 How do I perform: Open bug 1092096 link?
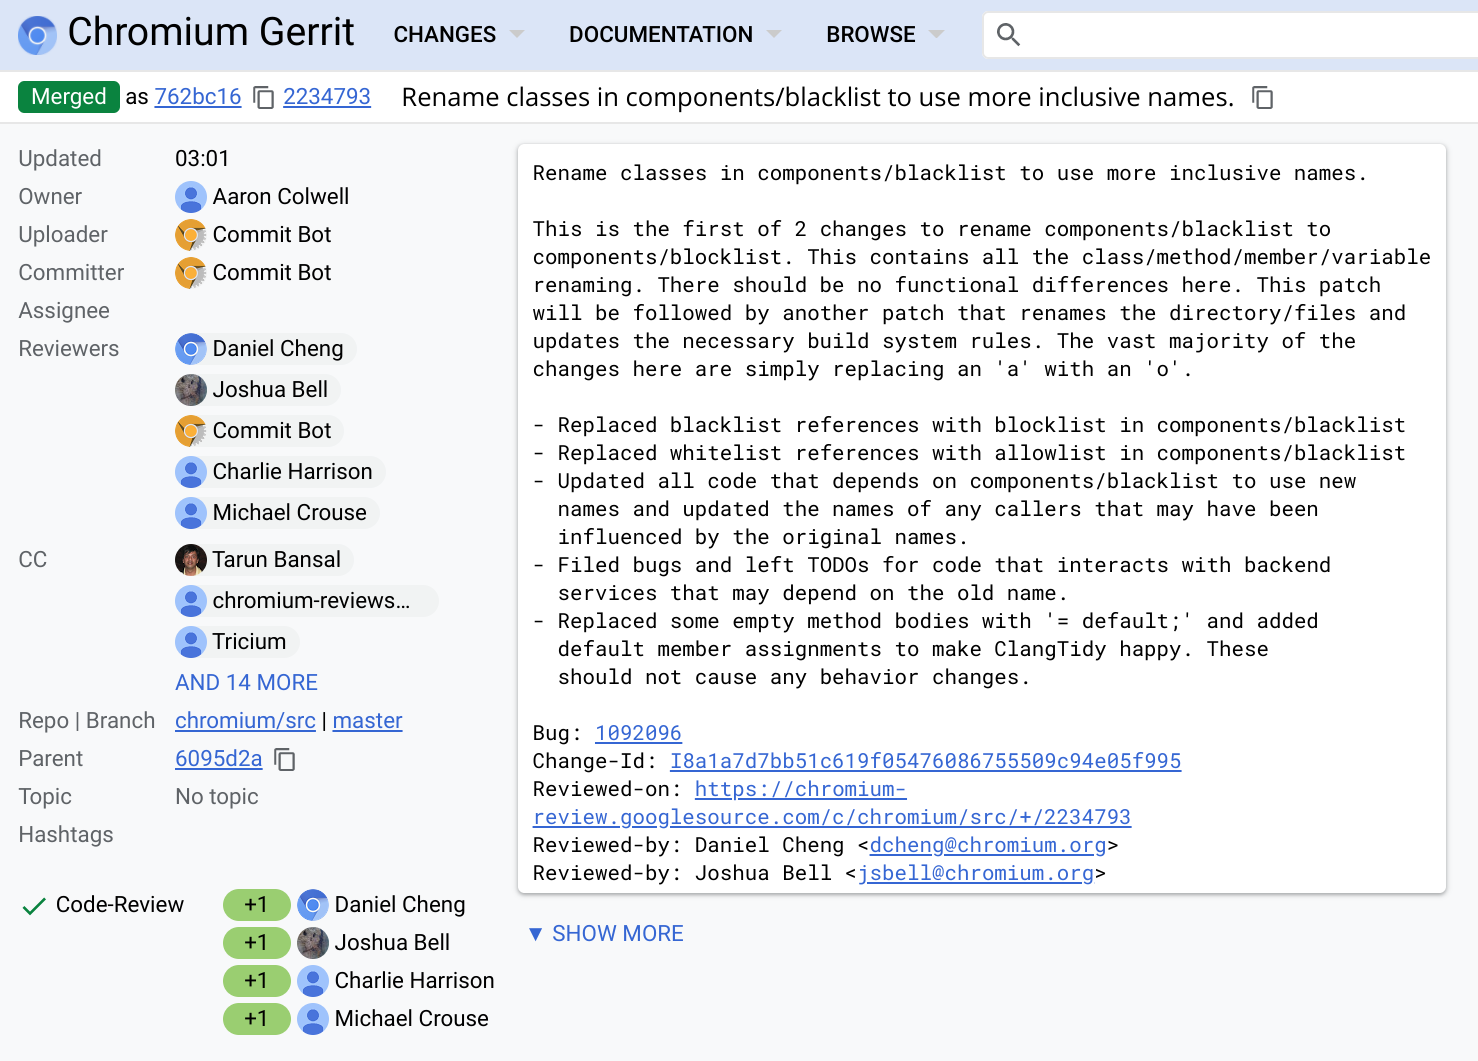pos(638,733)
